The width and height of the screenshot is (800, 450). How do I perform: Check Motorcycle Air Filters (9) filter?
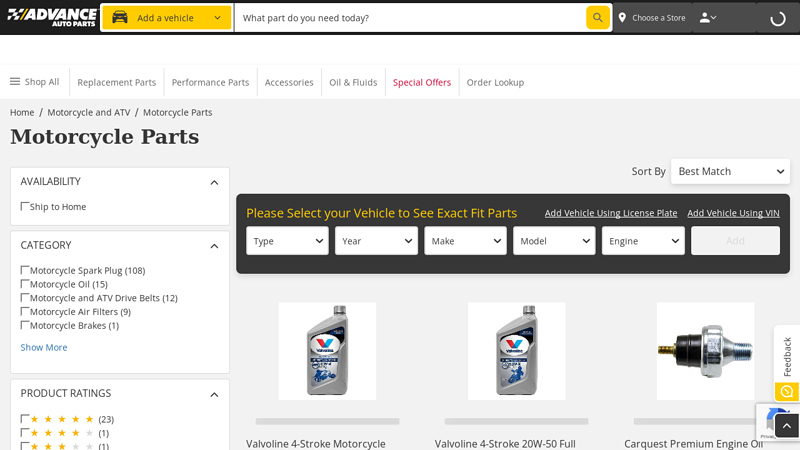coord(24,311)
